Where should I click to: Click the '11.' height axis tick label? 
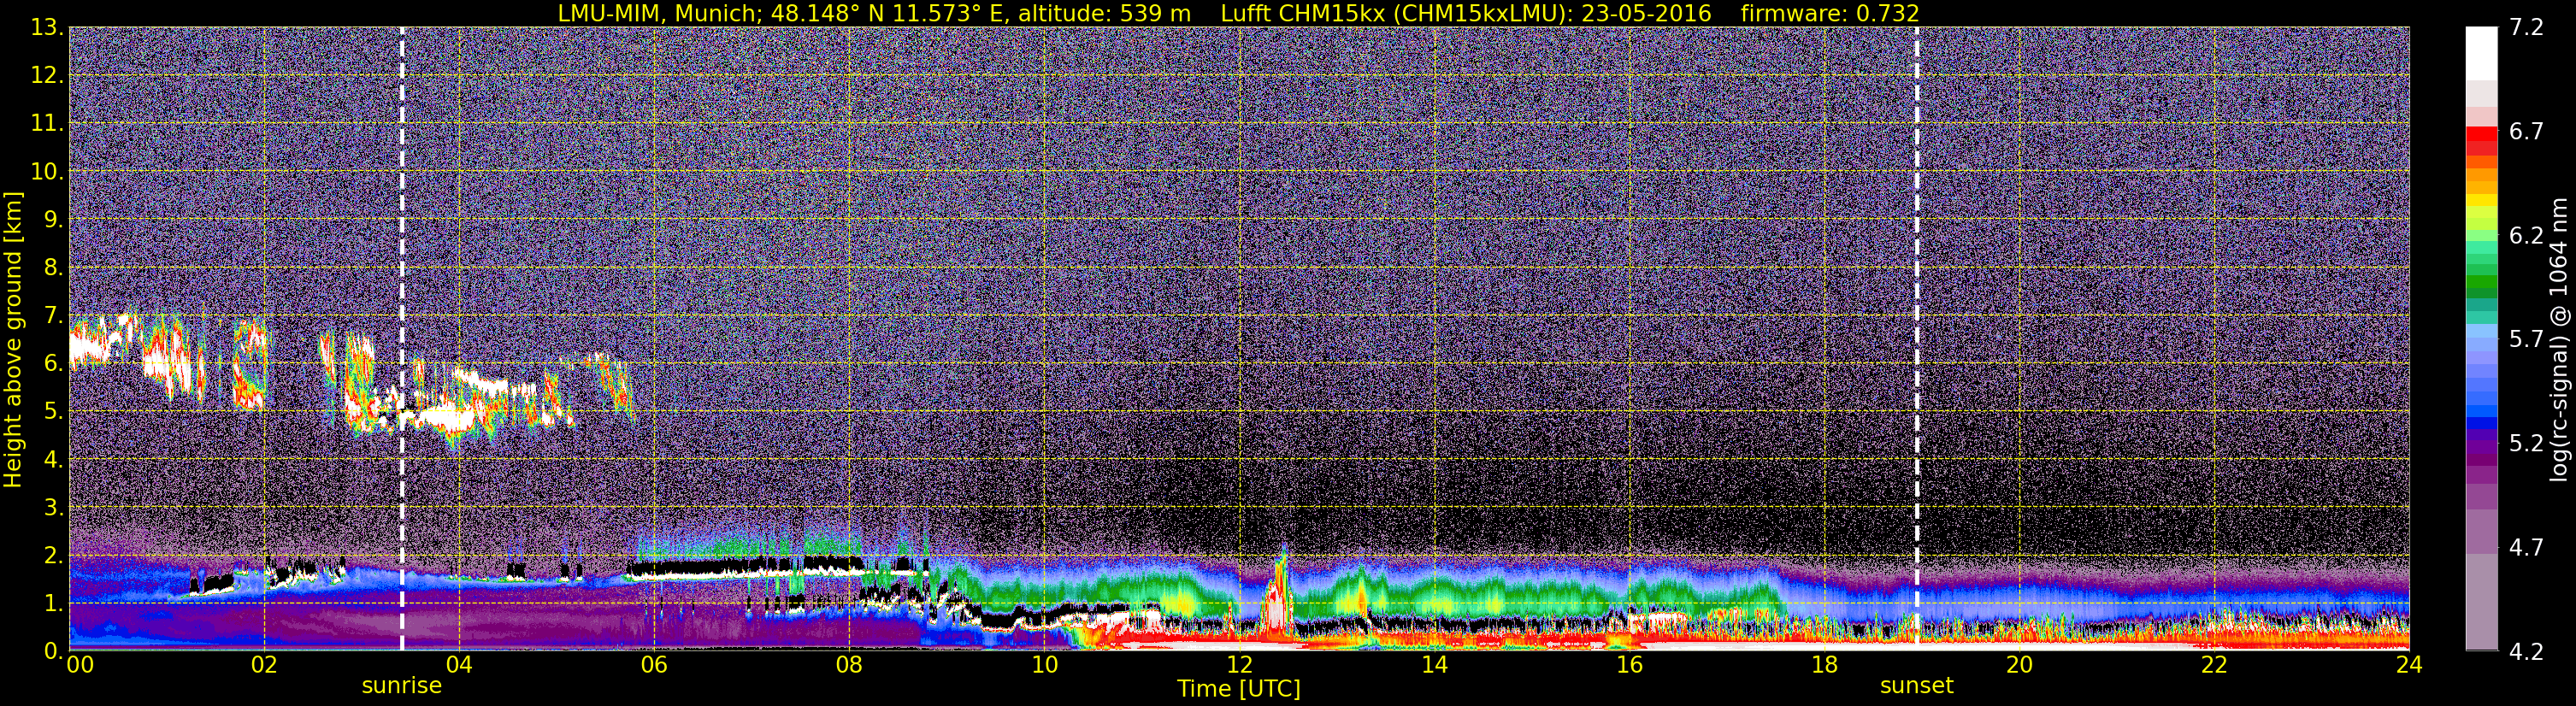click(46, 124)
